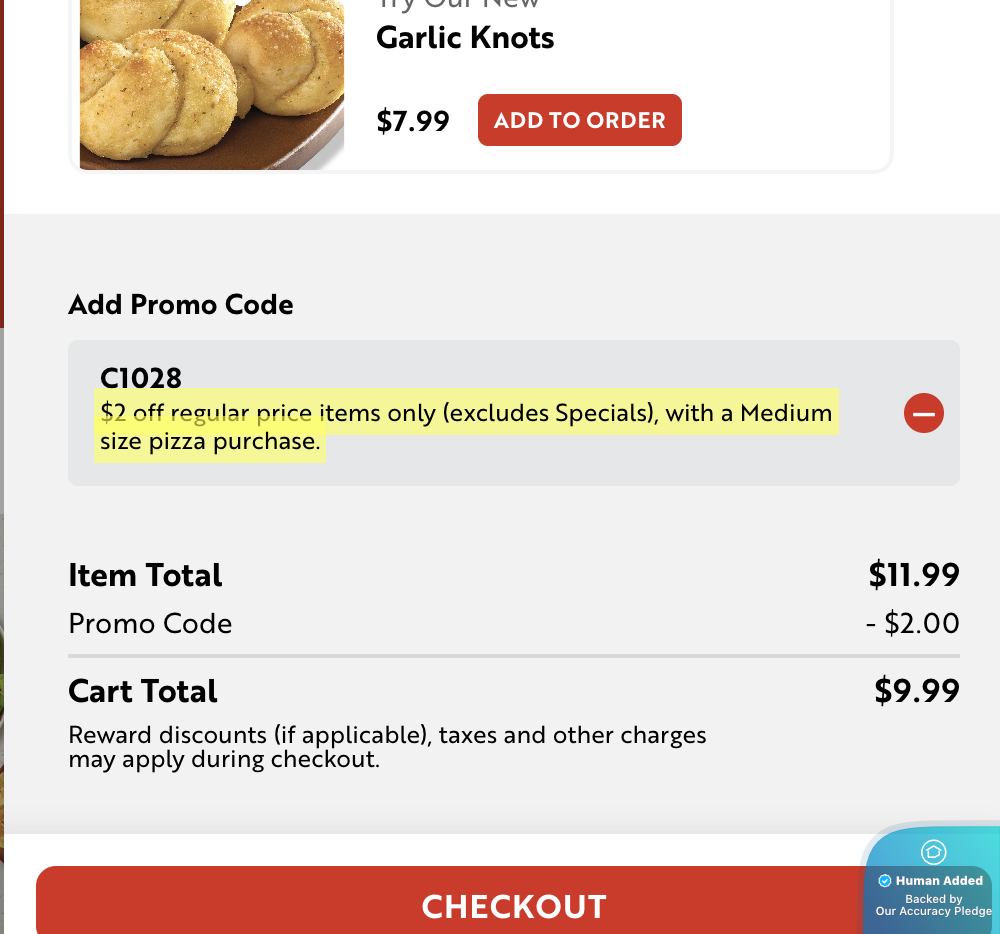
Task: Proceed with the Checkout button
Action: (x=514, y=905)
